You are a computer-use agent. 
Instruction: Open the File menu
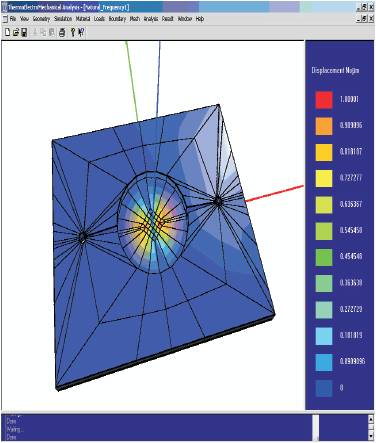pyautogui.click(x=13, y=19)
